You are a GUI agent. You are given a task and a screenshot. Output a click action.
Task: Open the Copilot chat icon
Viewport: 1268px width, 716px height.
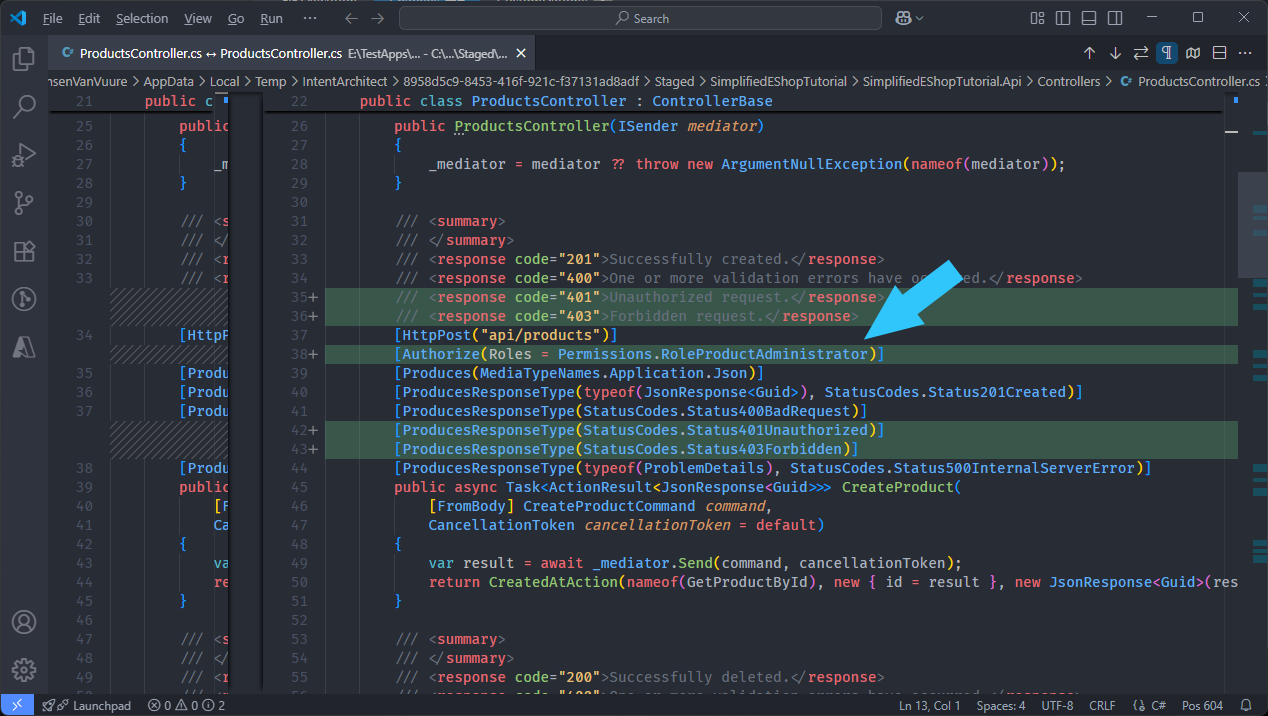coord(903,18)
